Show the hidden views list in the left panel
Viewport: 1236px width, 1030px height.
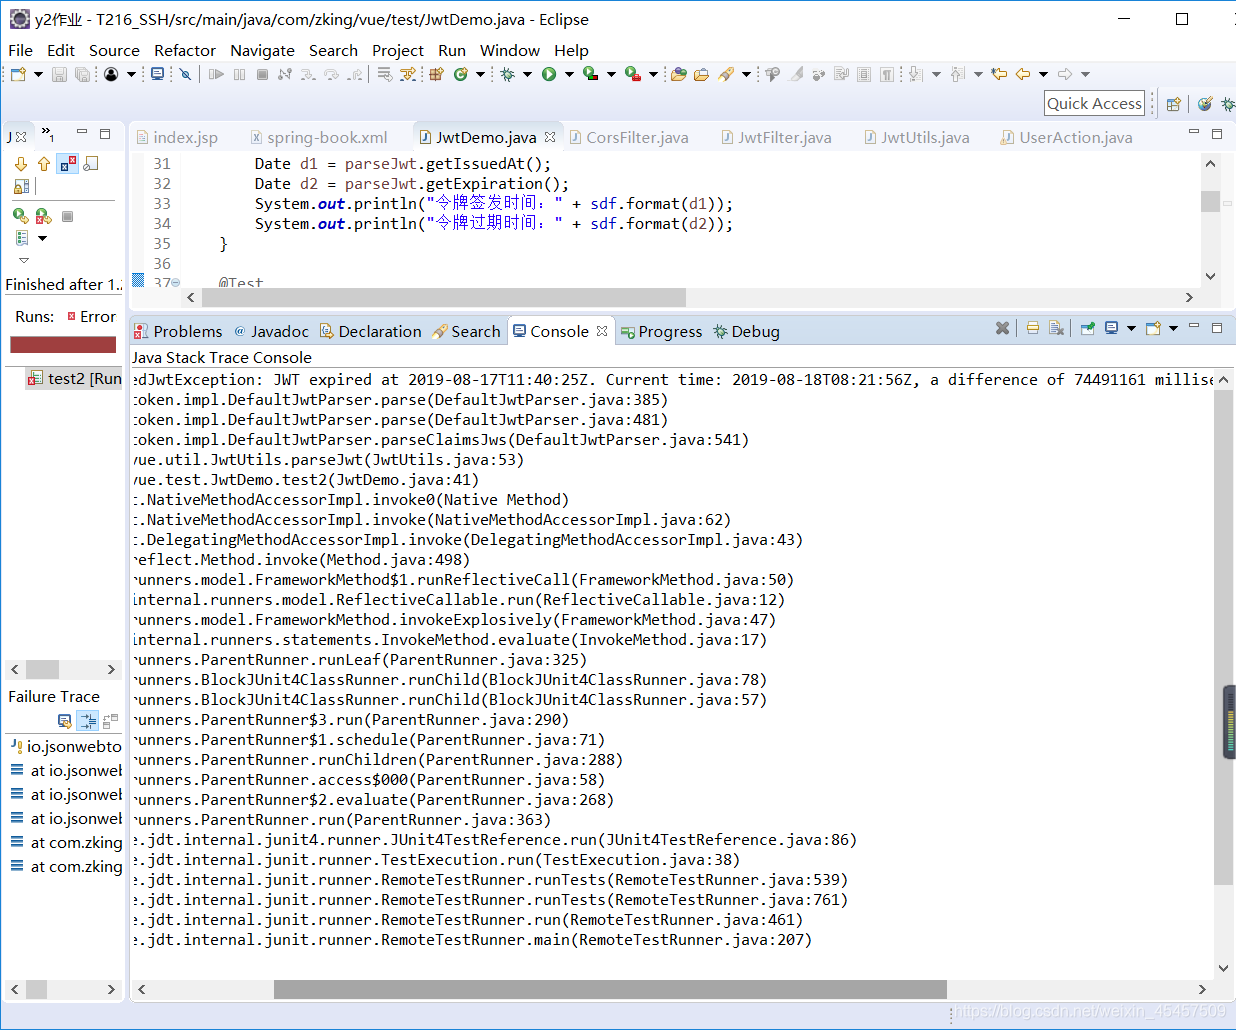pyautogui.click(x=47, y=134)
